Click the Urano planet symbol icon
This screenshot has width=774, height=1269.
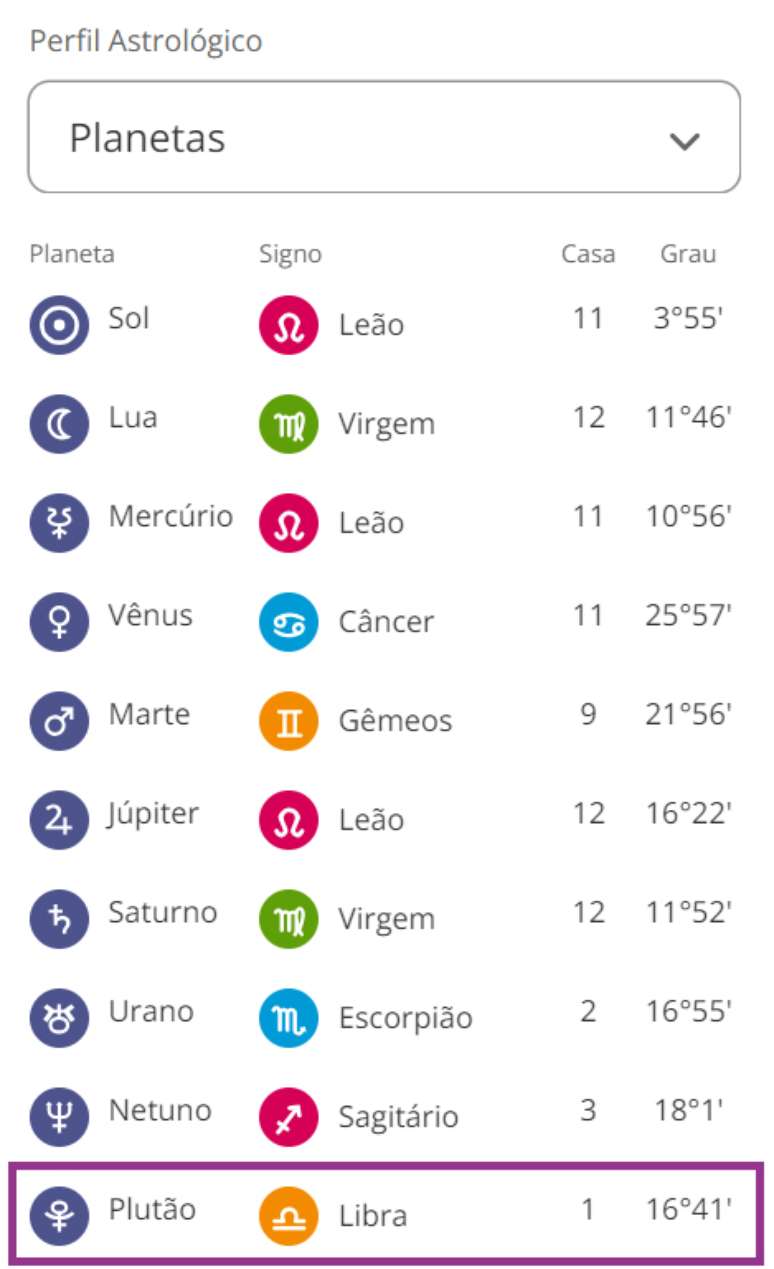59,1018
